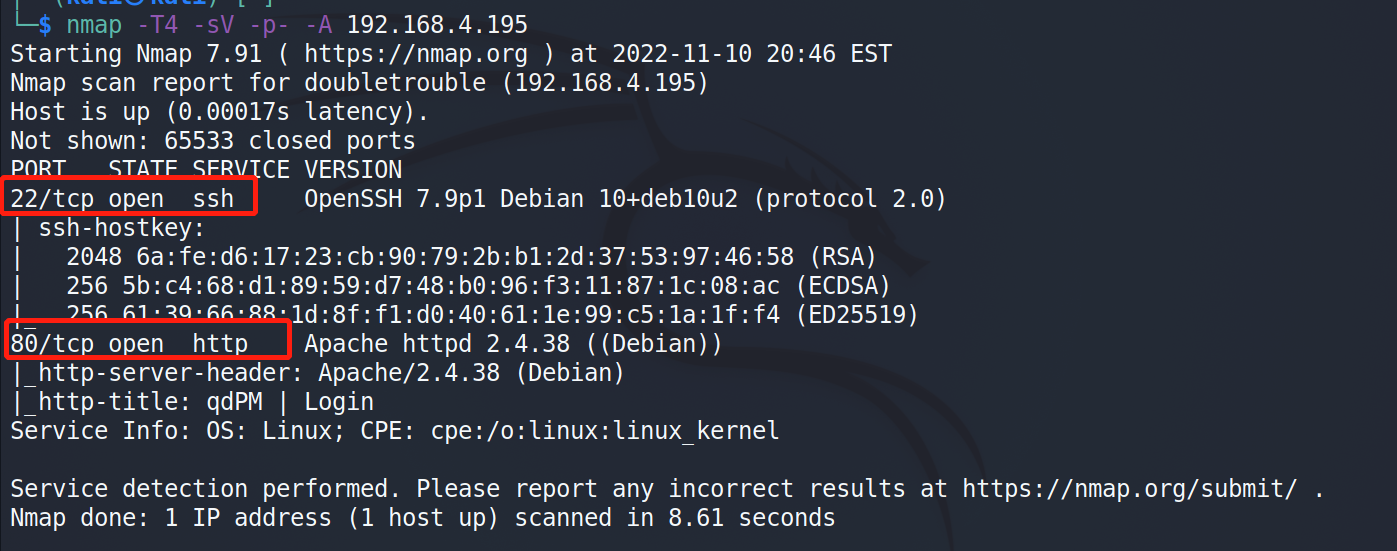Click the Not shown 65533 closed ports line
1397x551 pixels.
pyautogui.click(x=212, y=140)
